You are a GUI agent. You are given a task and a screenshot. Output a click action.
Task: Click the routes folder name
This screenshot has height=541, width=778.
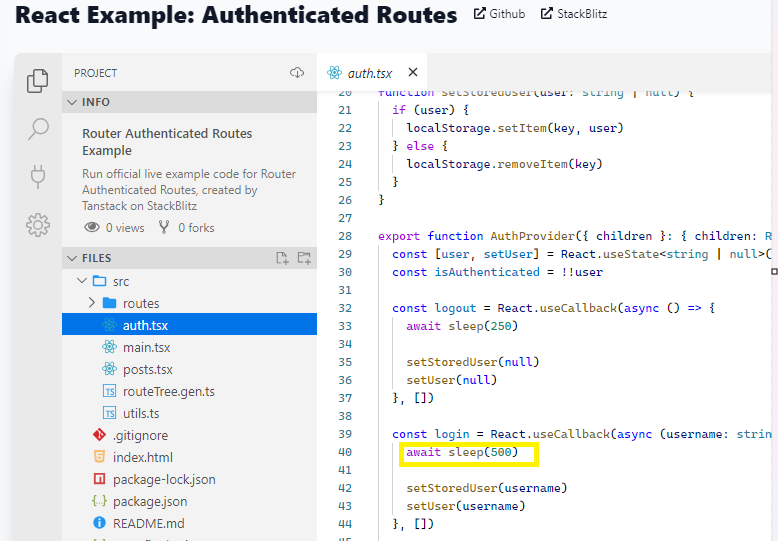click(x=141, y=303)
